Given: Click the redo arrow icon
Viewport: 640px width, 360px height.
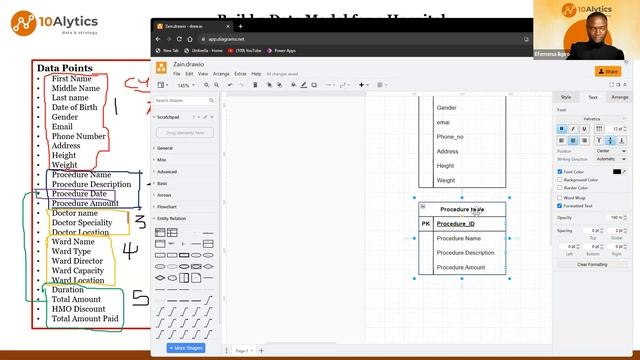Looking at the screenshot, I should 241,85.
